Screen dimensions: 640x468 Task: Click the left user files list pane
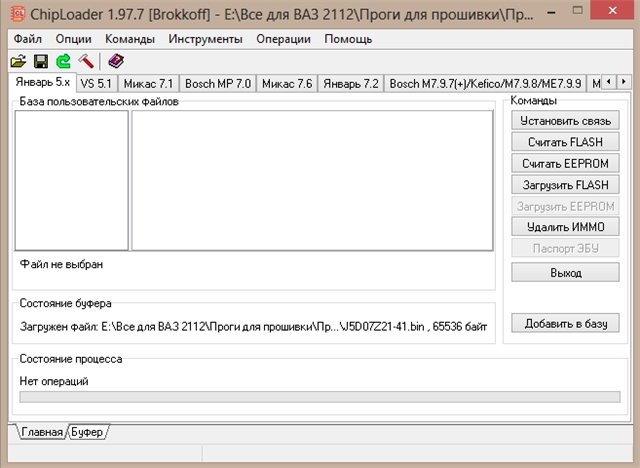(72, 180)
